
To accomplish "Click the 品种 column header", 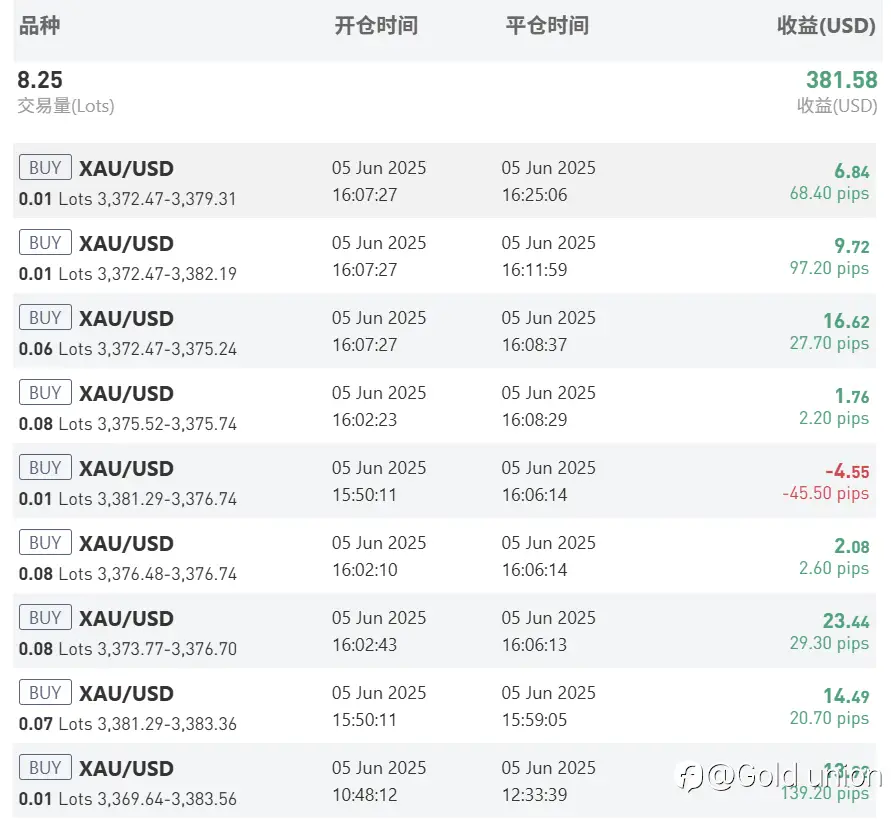I will 40,26.
